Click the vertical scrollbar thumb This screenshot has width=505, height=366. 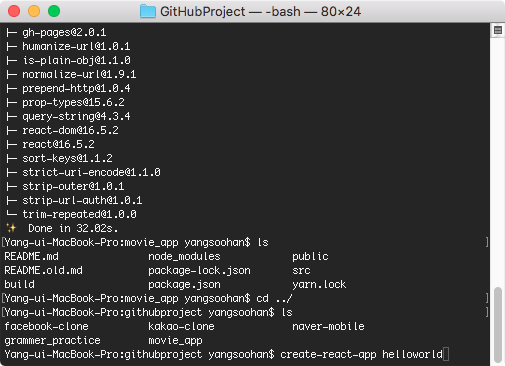[x=498, y=325]
